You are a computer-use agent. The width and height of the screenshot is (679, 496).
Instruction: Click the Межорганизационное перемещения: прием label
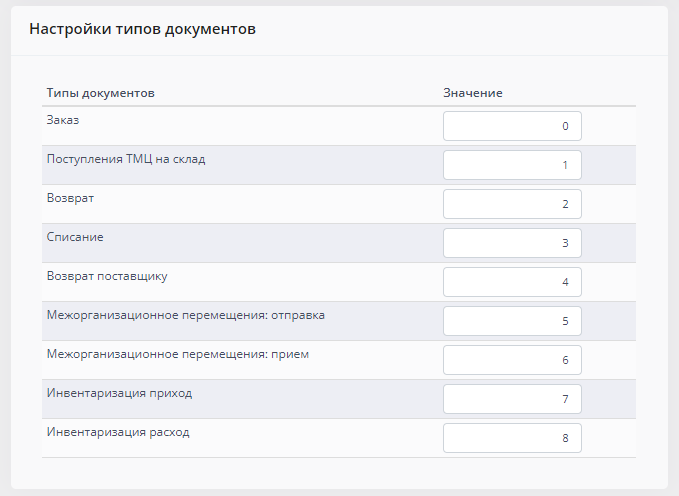point(178,354)
